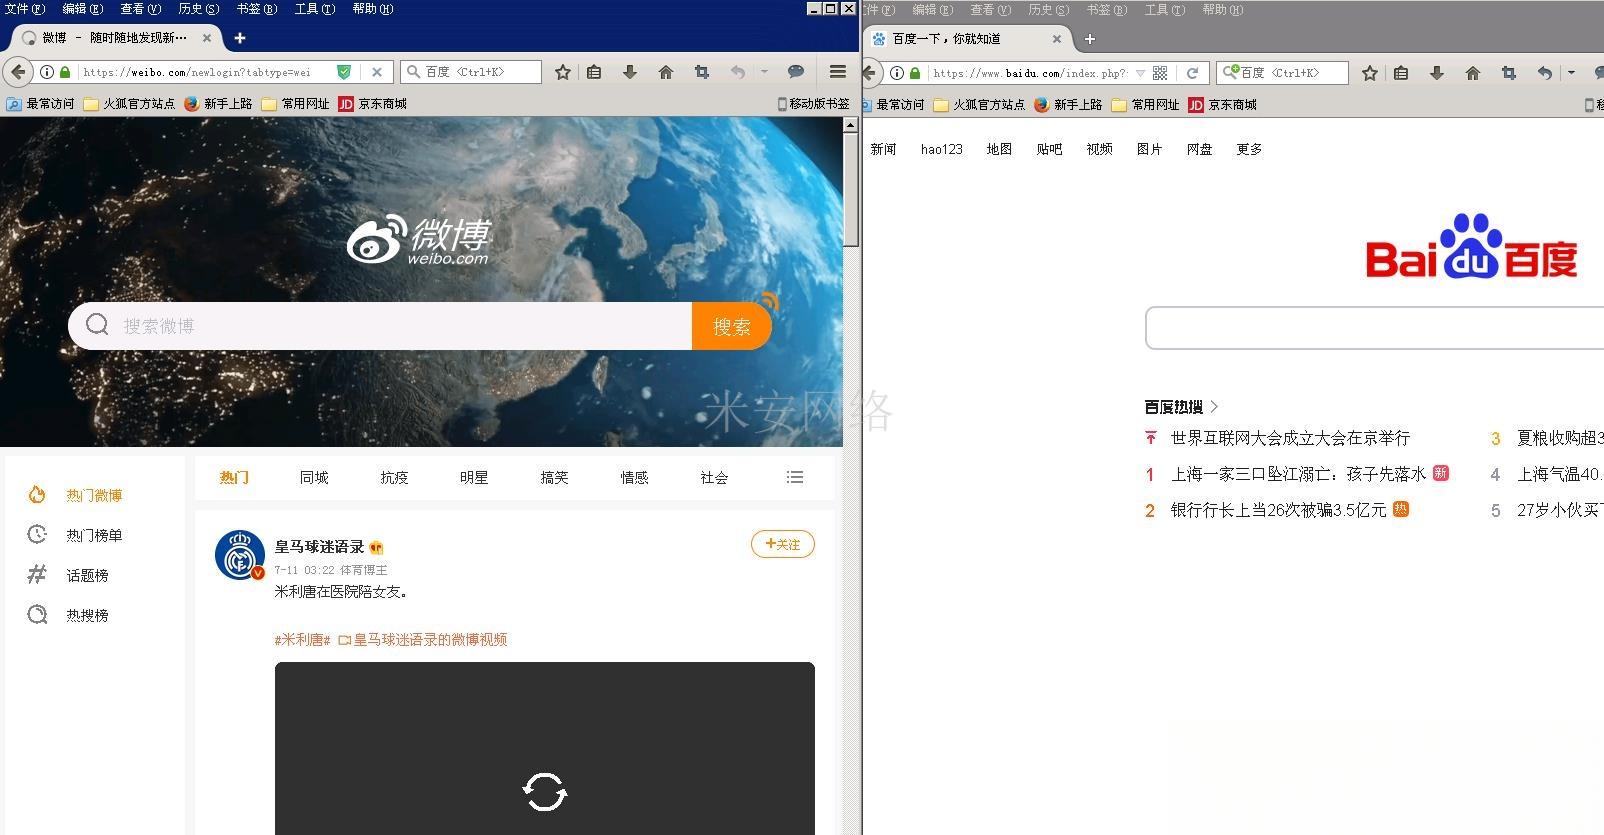The width and height of the screenshot is (1604, 835).
Task: Follow 皇马球迷语录 with the +关注 button
Action: [x=782, y=544]
